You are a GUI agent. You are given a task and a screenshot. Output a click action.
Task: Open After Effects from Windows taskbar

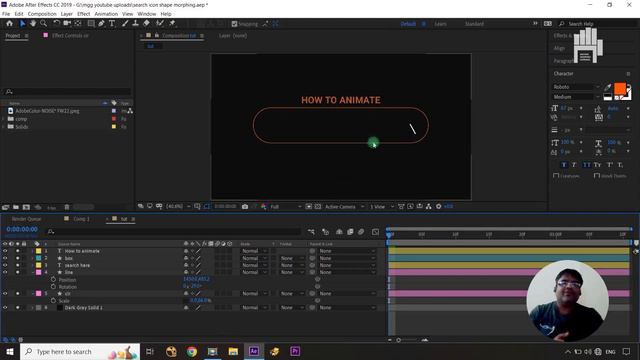pyautogui.click(x=254, y=351)
